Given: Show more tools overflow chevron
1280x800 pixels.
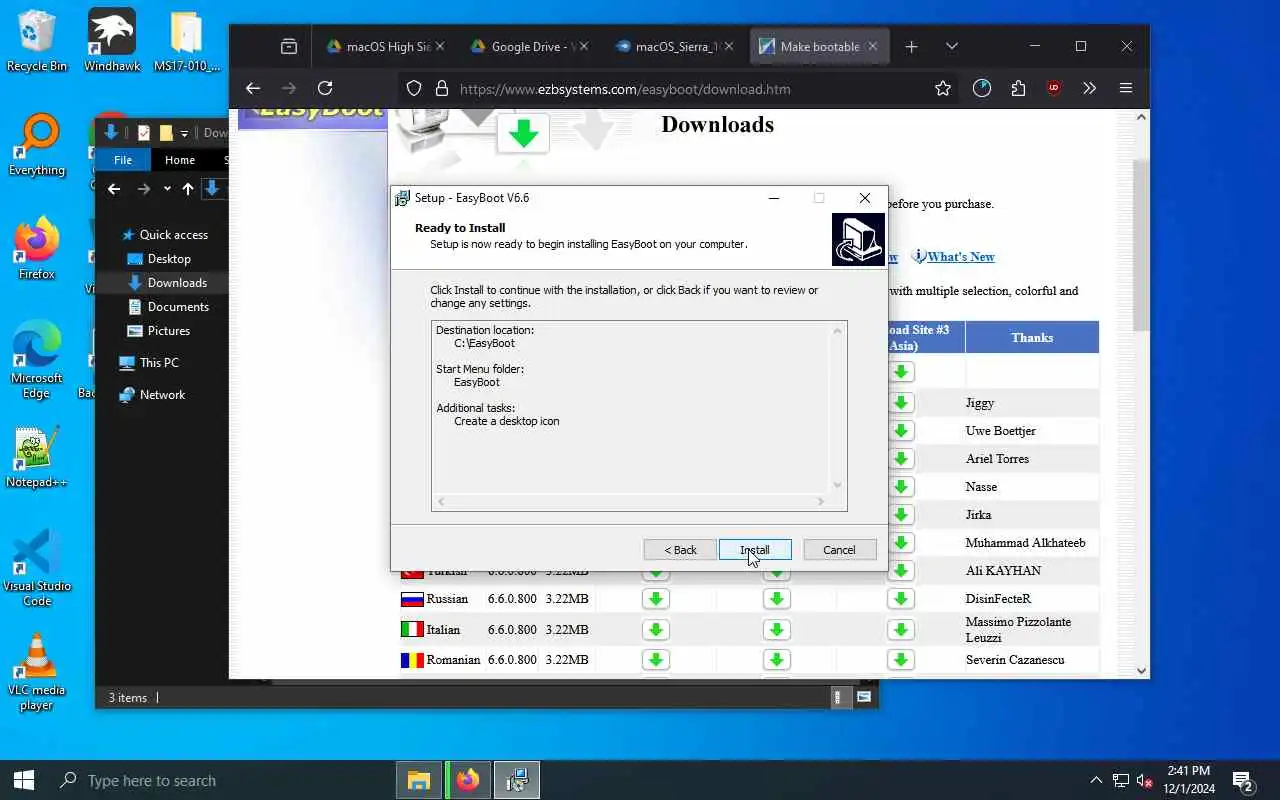Looking at the screenshot, I should (1089, 88).
